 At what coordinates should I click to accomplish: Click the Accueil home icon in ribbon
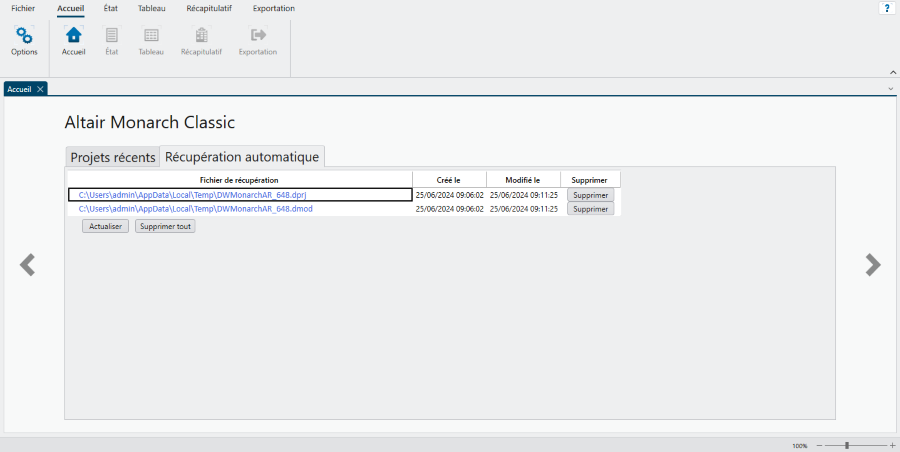[73, 36]
